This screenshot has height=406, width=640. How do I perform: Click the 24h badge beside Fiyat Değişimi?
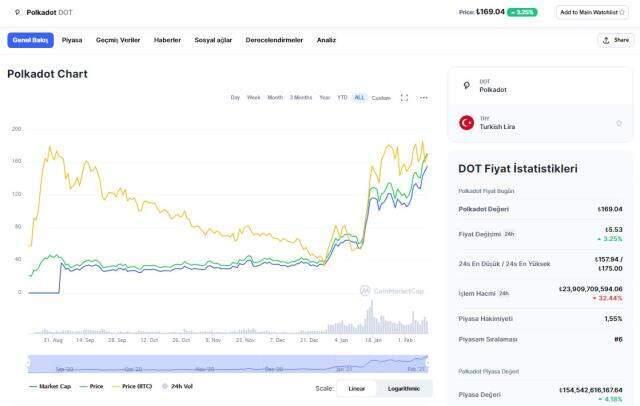pos(509,234)
